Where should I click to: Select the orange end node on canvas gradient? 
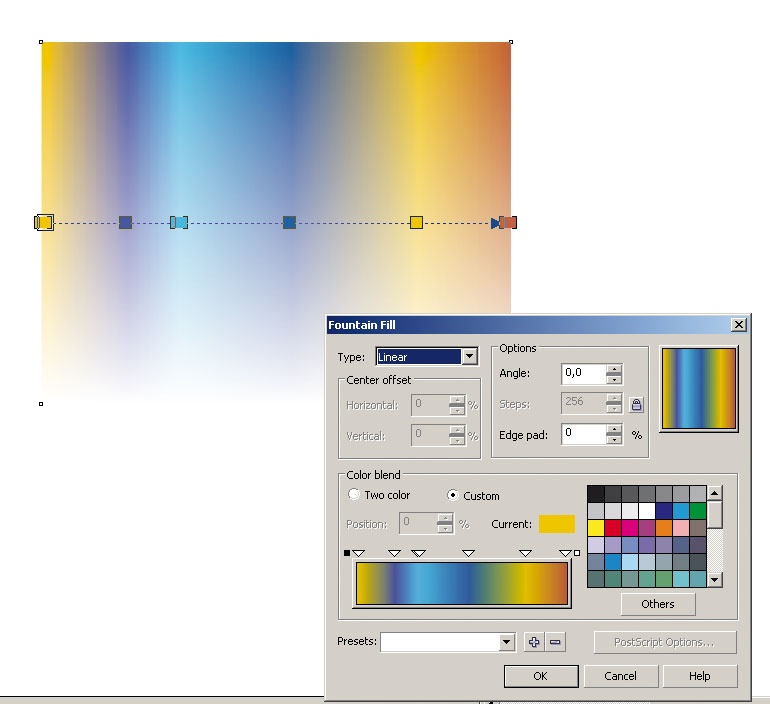(510, 222)
